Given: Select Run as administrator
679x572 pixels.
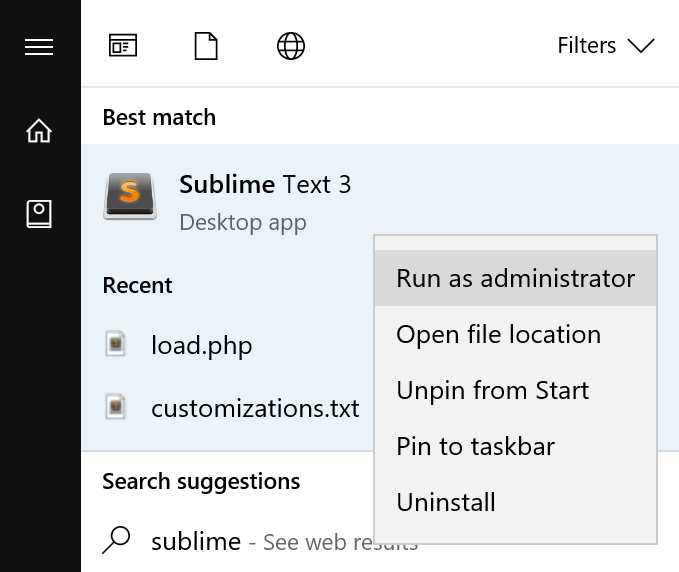Looking at the screenshot, I should click(516, 278).
